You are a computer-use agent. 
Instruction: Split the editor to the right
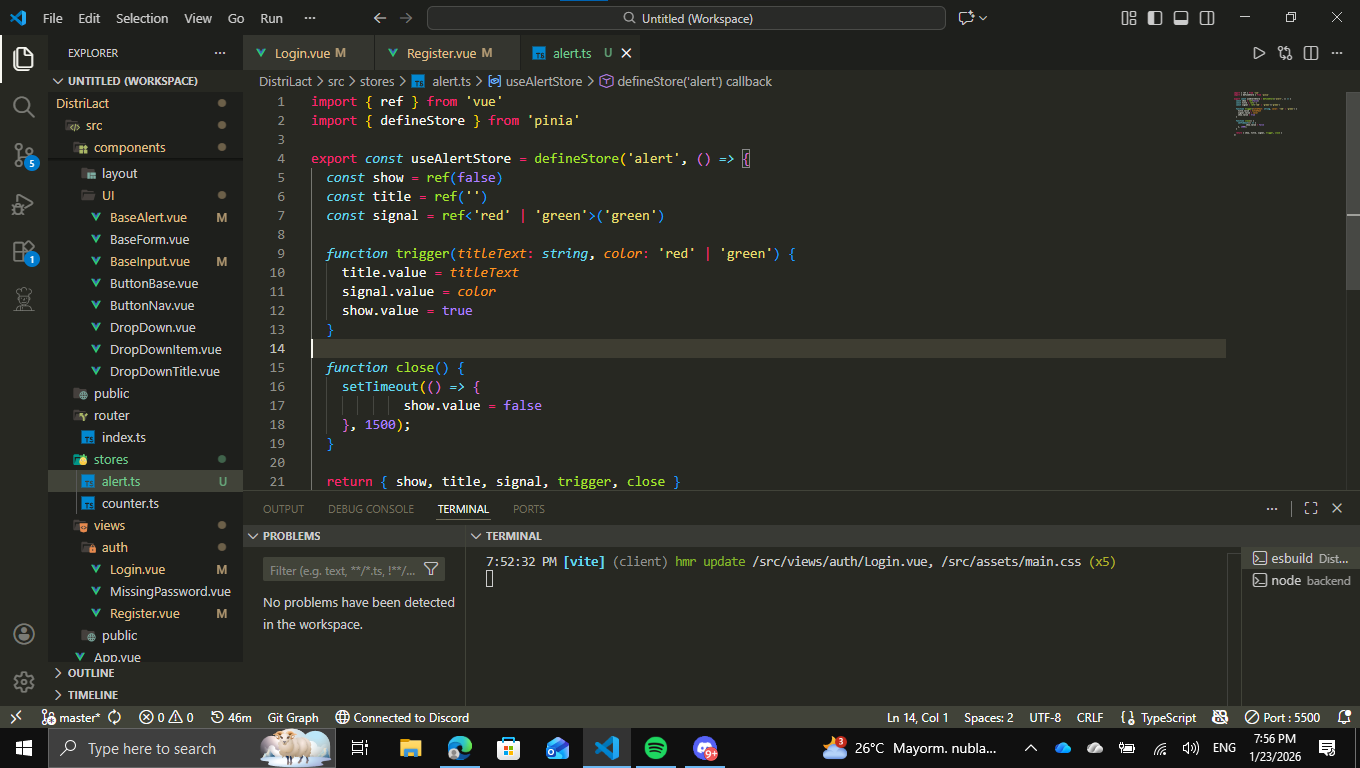pyautogui.click(x=1311, y=53)
